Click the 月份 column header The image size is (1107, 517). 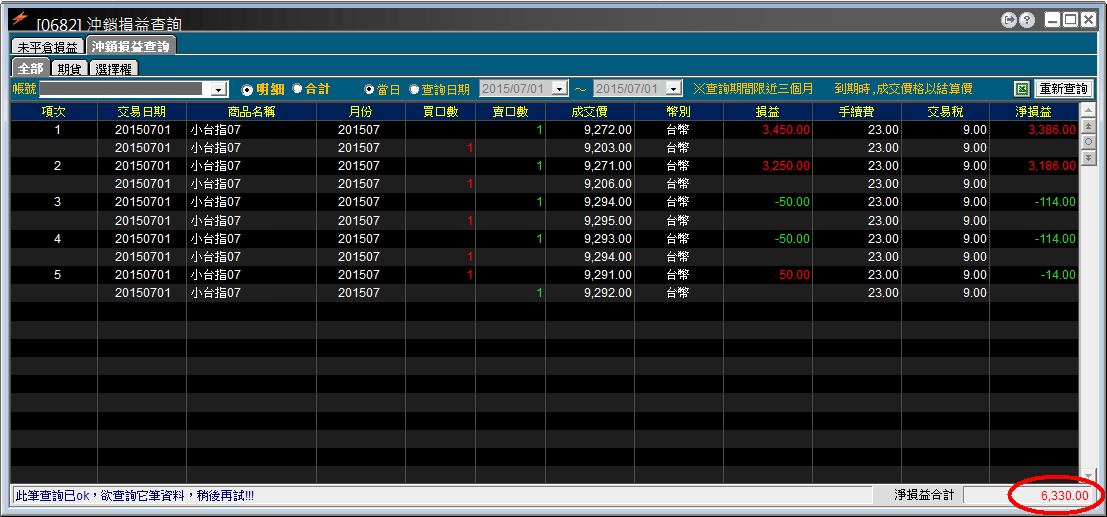(361, 112)
